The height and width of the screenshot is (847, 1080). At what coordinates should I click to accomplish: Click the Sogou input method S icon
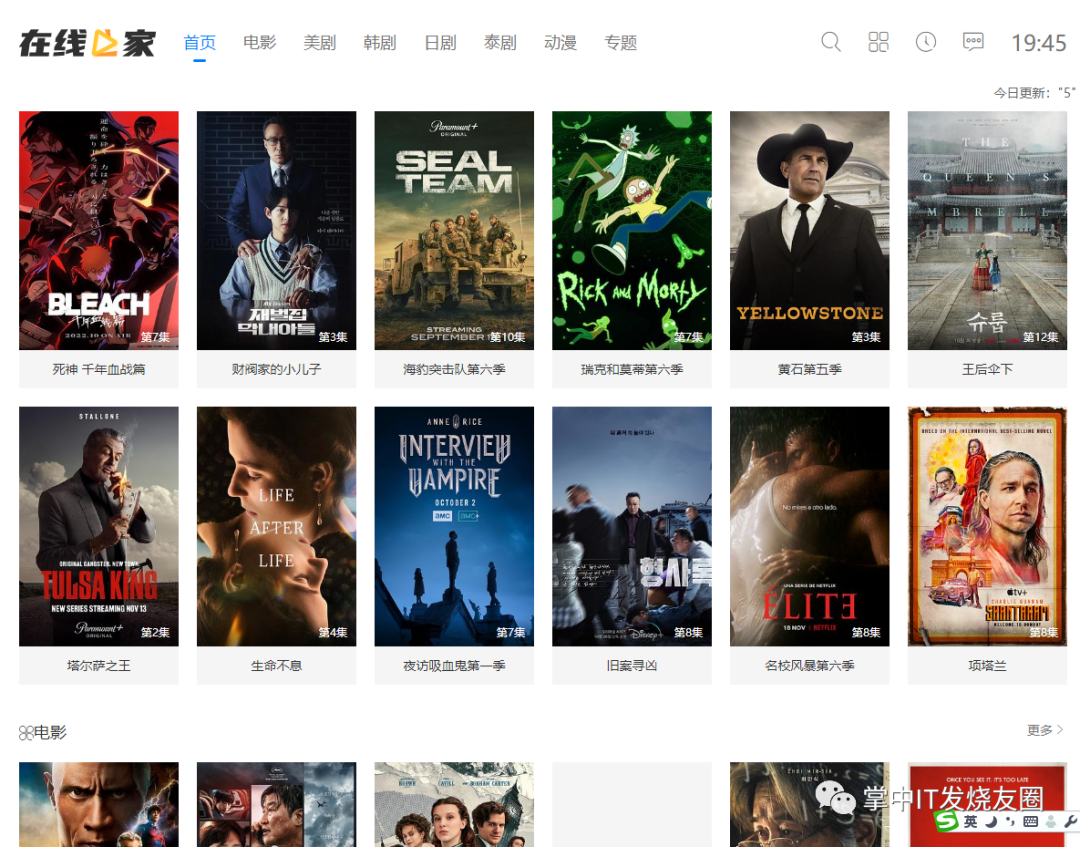947,821
